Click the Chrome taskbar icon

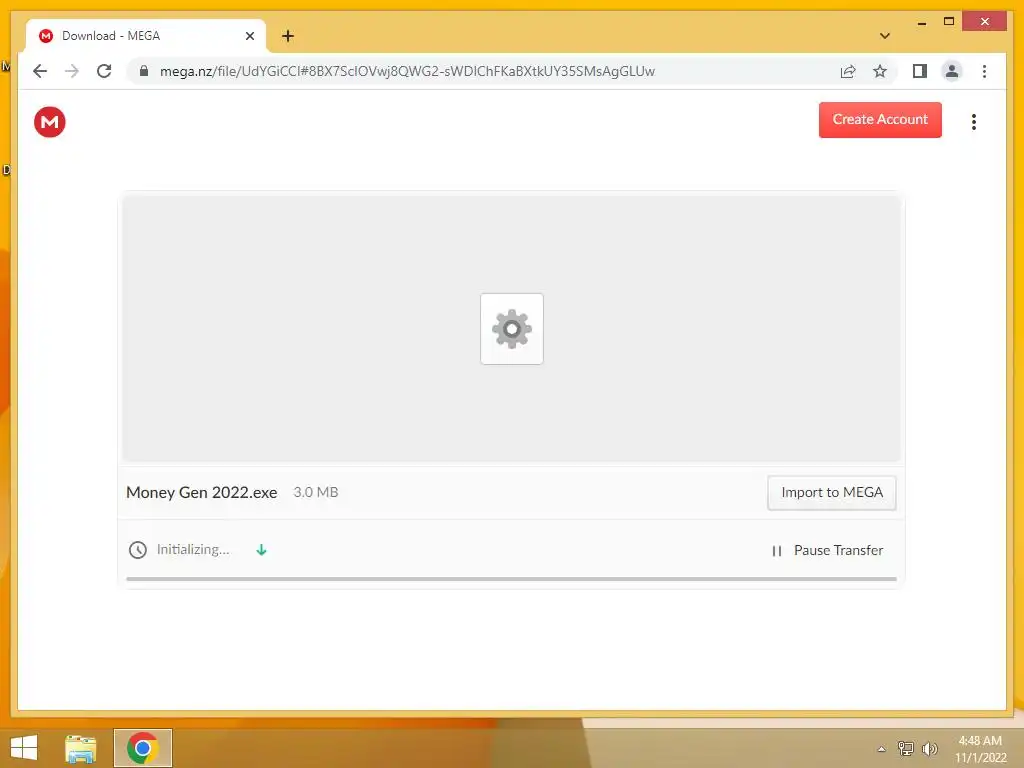(142, 748)
